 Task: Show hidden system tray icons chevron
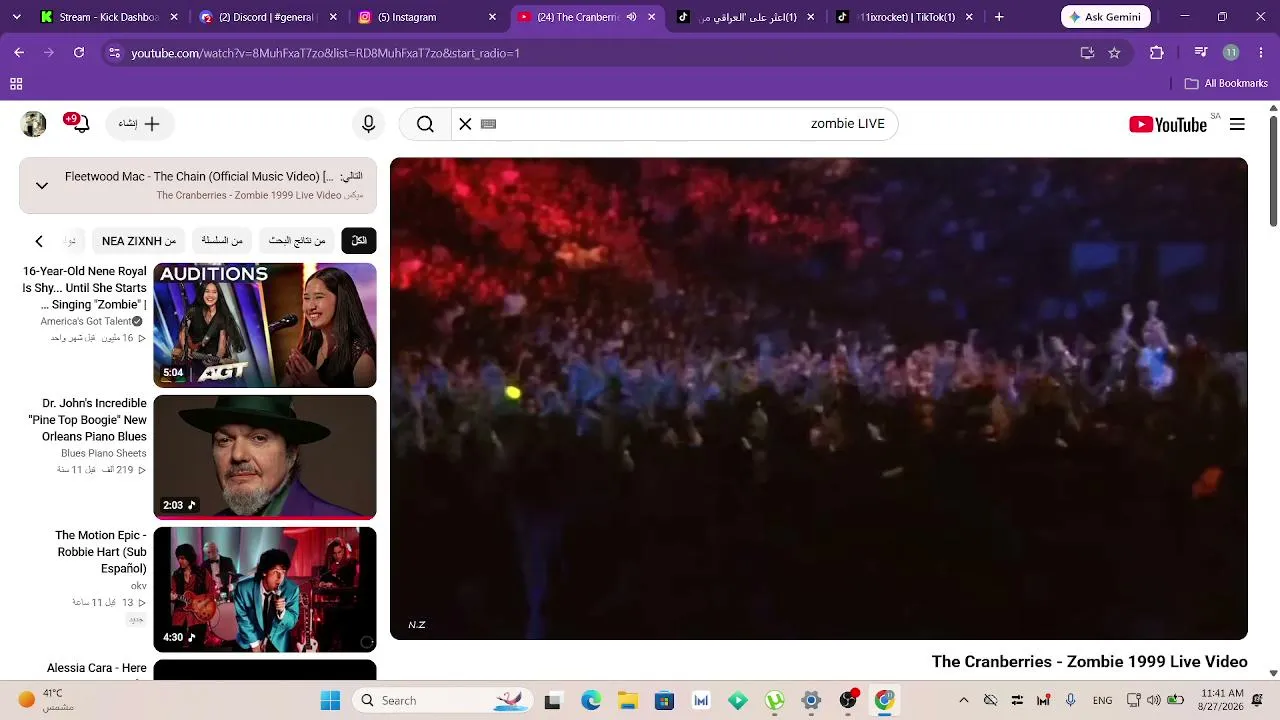[964, 700]
